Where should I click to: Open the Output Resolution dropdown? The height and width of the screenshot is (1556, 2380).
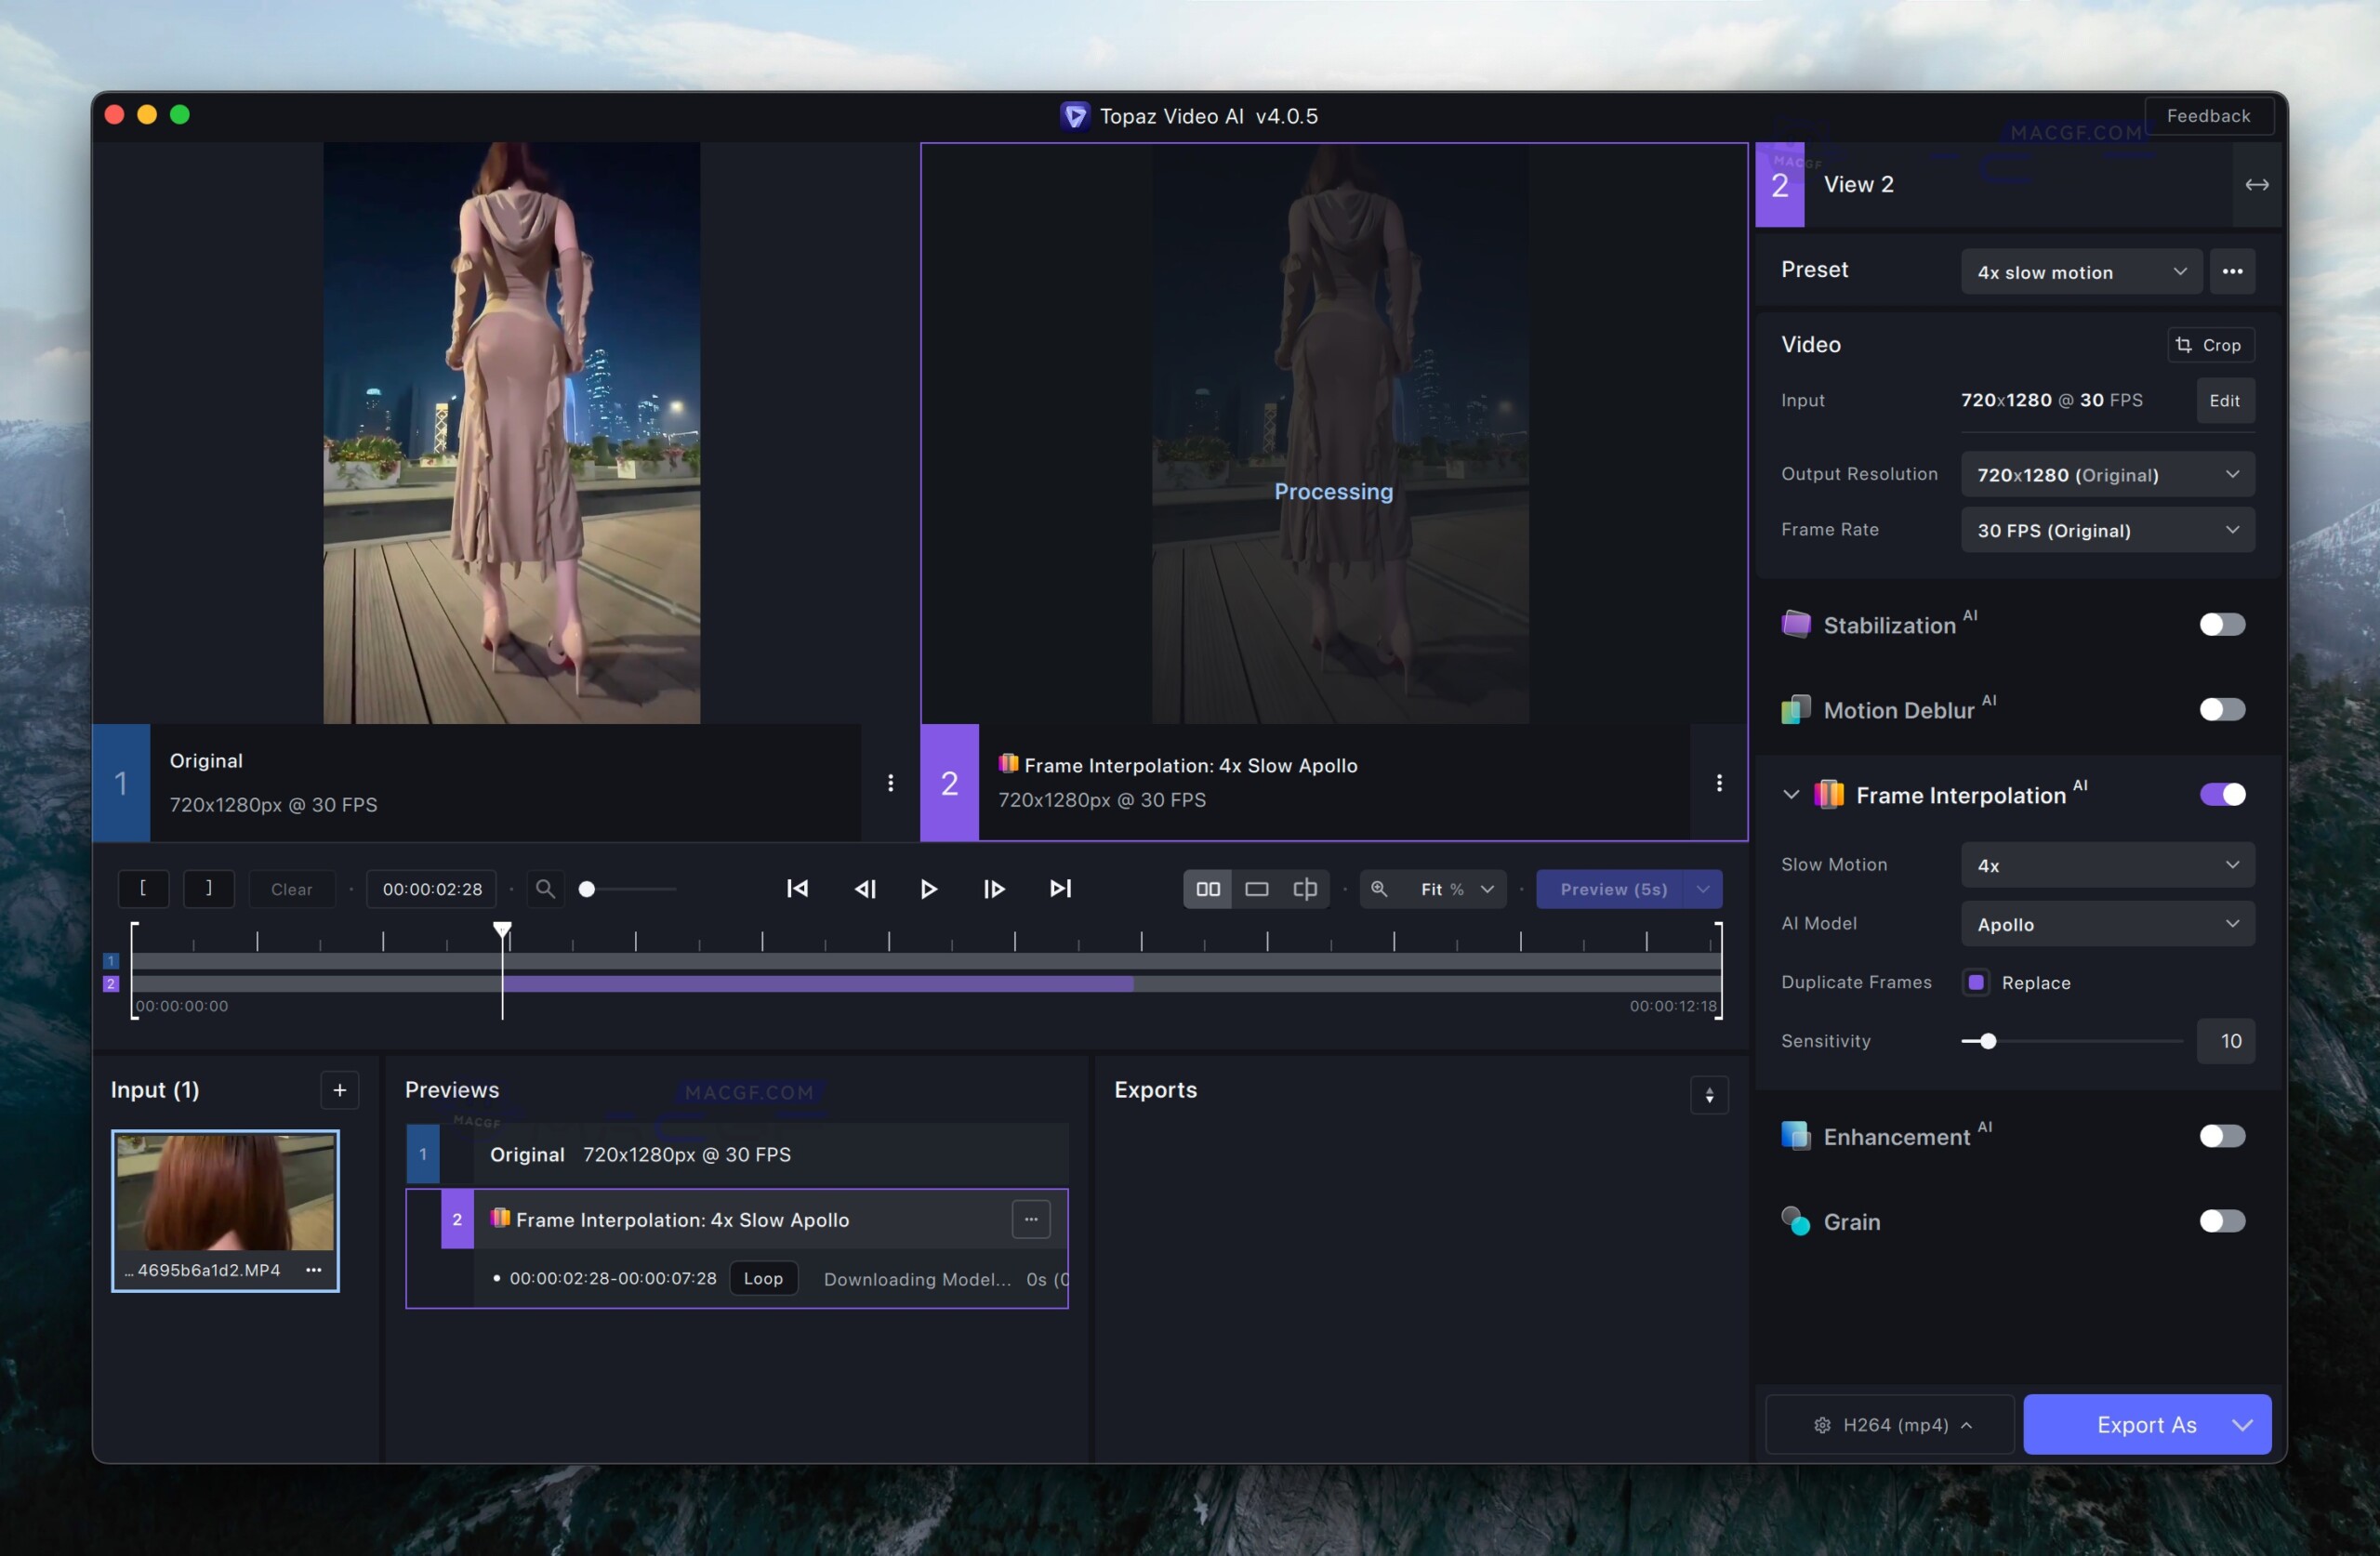pos(2106,475)
